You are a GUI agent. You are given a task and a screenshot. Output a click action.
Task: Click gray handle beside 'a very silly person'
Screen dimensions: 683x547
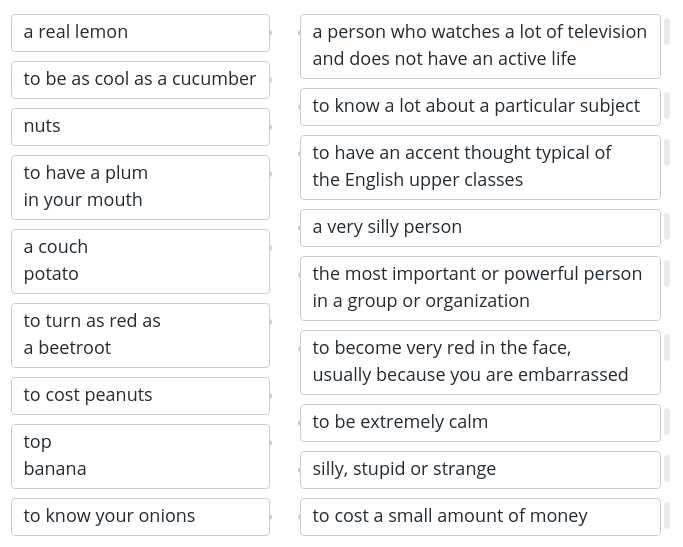coord(667,225)
